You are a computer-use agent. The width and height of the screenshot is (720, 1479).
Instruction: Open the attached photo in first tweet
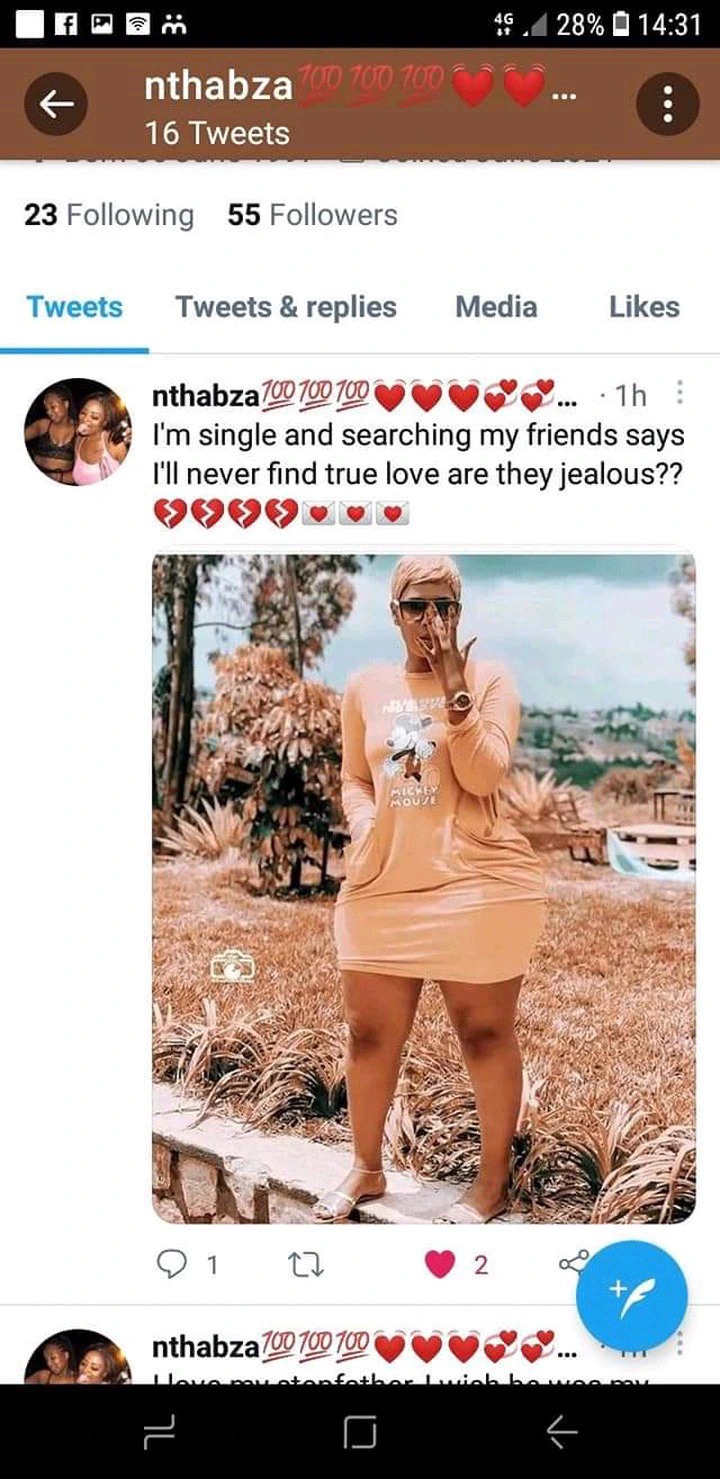tap(424, 889)
